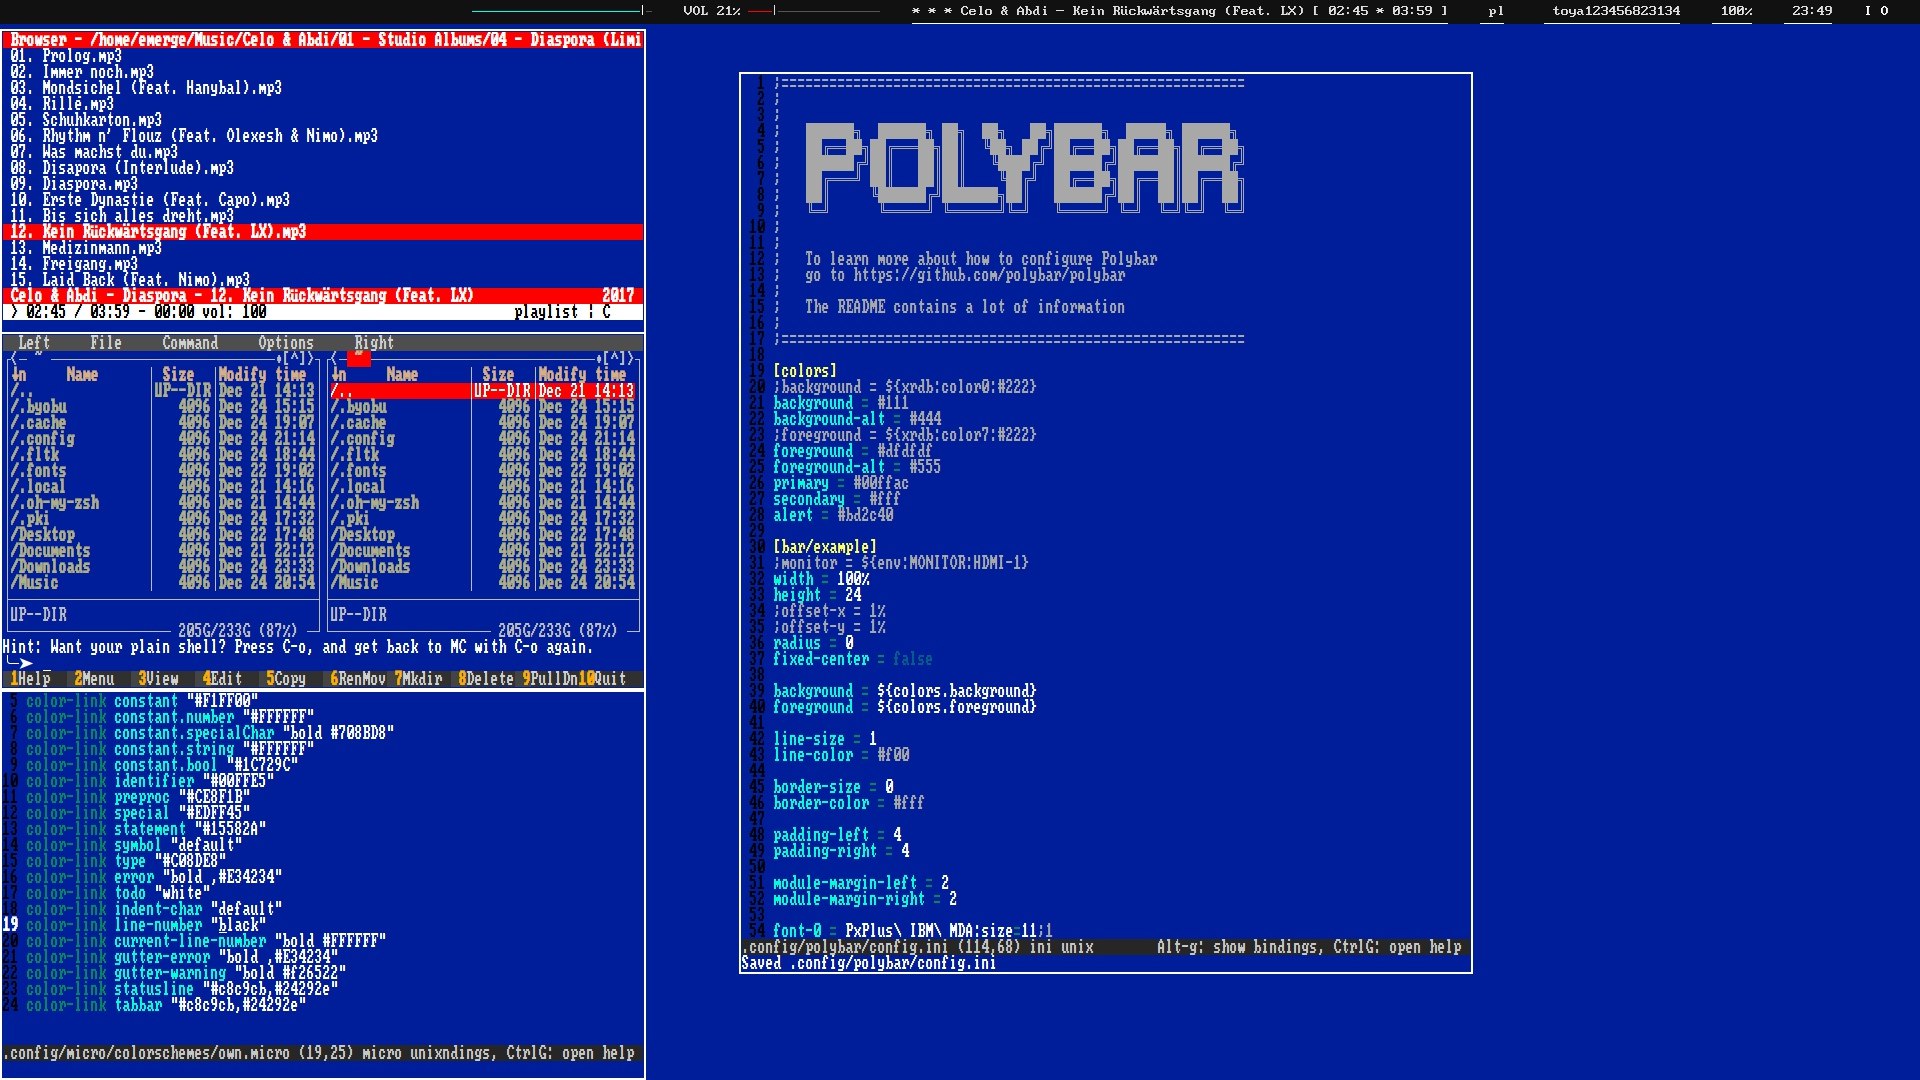Image resolution: width=1920 pixels, height=1080 pixels.
Task: Open the Options menu in Midnight Commander
Action: tap(286, 343)
